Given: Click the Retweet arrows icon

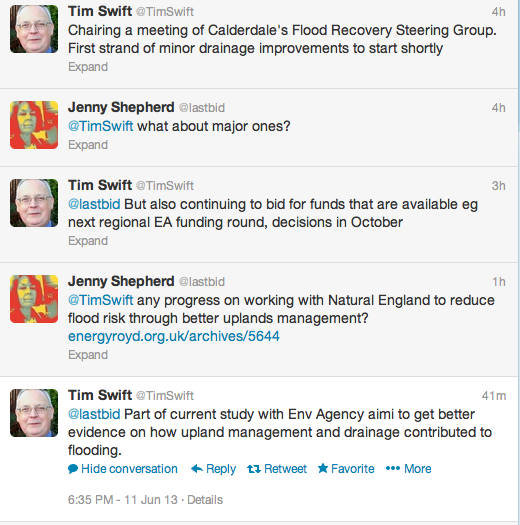Looking at the screenshot, I should click(x=254, y=469).
